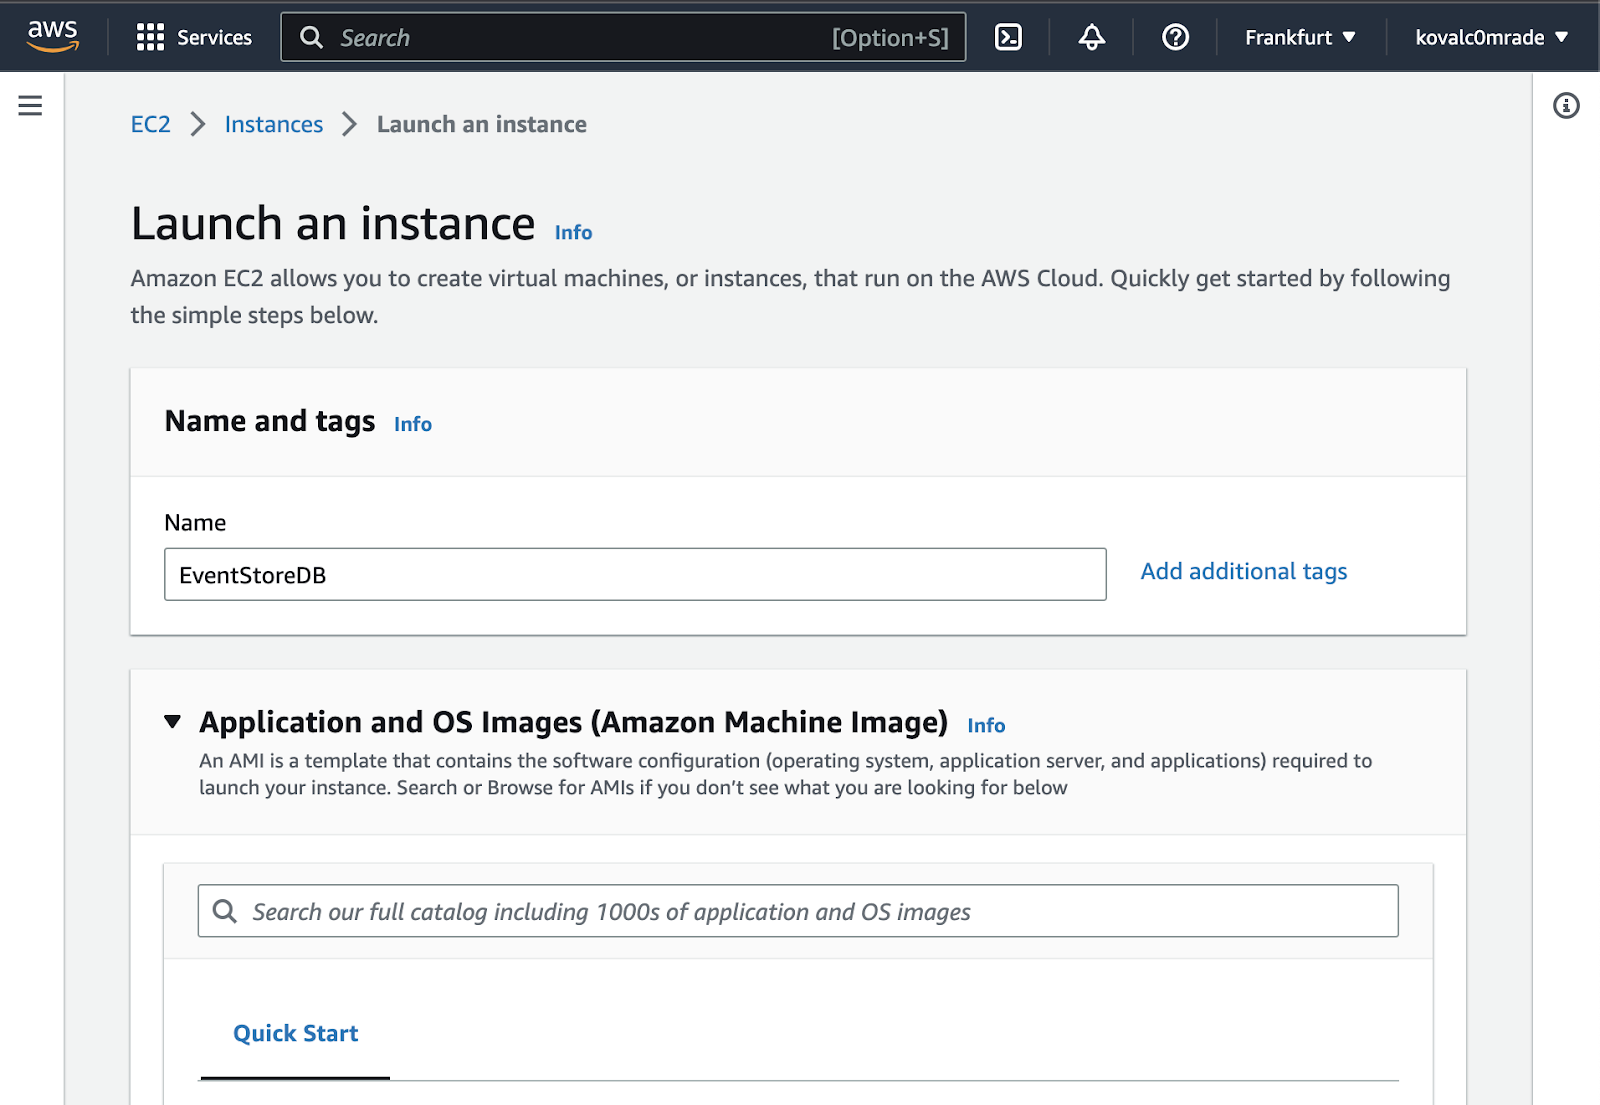Click Add additional tags
This screenshot has width=1600, height=1105.
point(1244,571)
